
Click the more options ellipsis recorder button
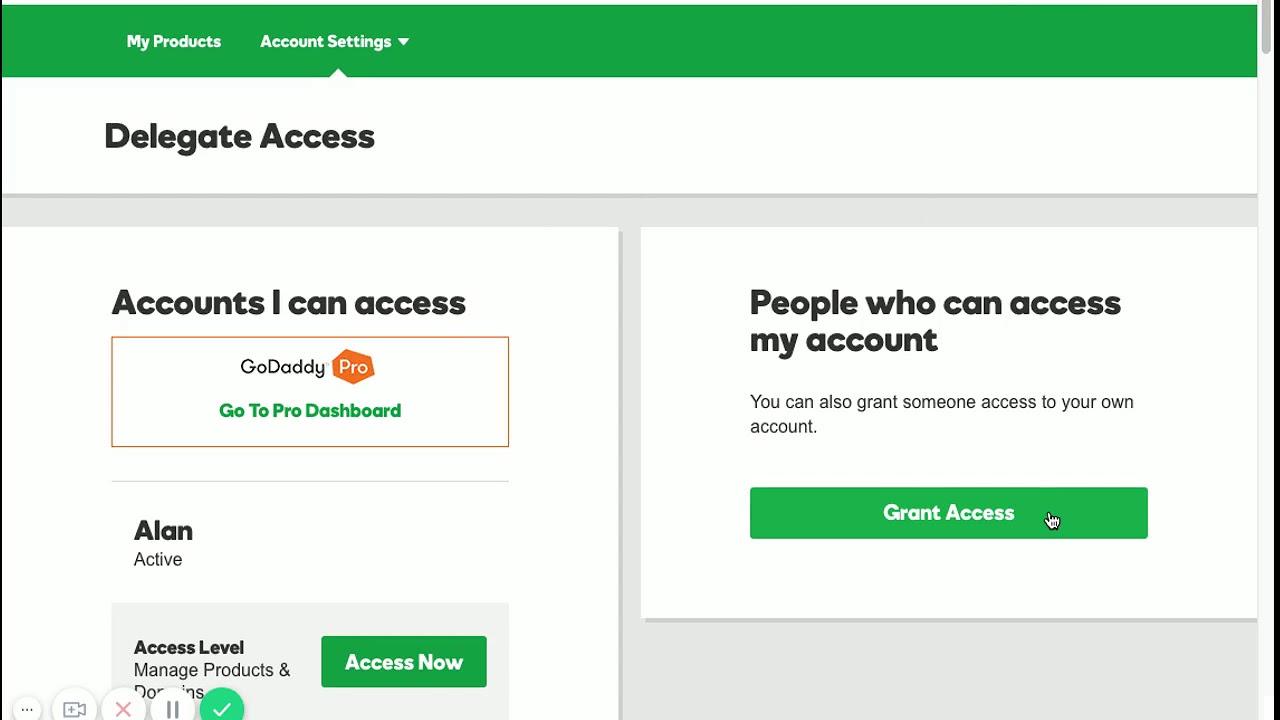coord(27,709)
